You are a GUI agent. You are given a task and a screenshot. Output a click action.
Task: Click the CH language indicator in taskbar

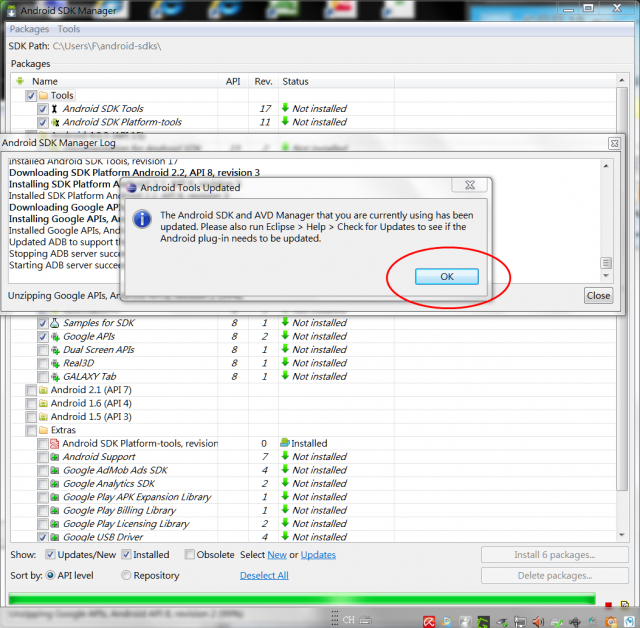[x=348, y=620]
